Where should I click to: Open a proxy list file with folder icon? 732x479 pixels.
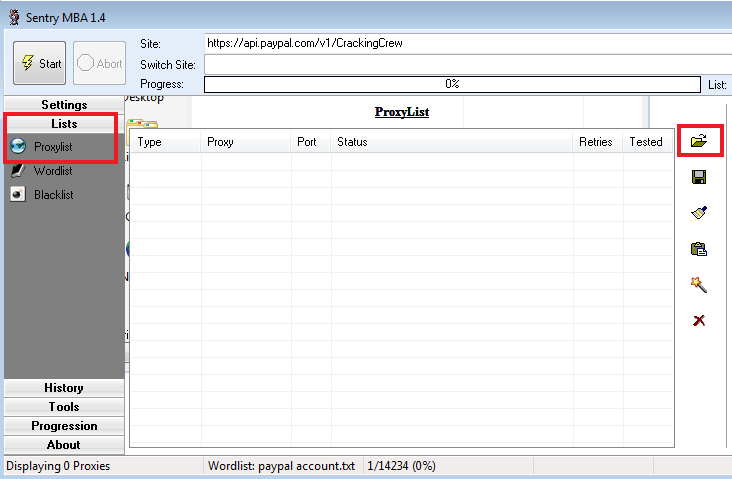tap(699, 141)
